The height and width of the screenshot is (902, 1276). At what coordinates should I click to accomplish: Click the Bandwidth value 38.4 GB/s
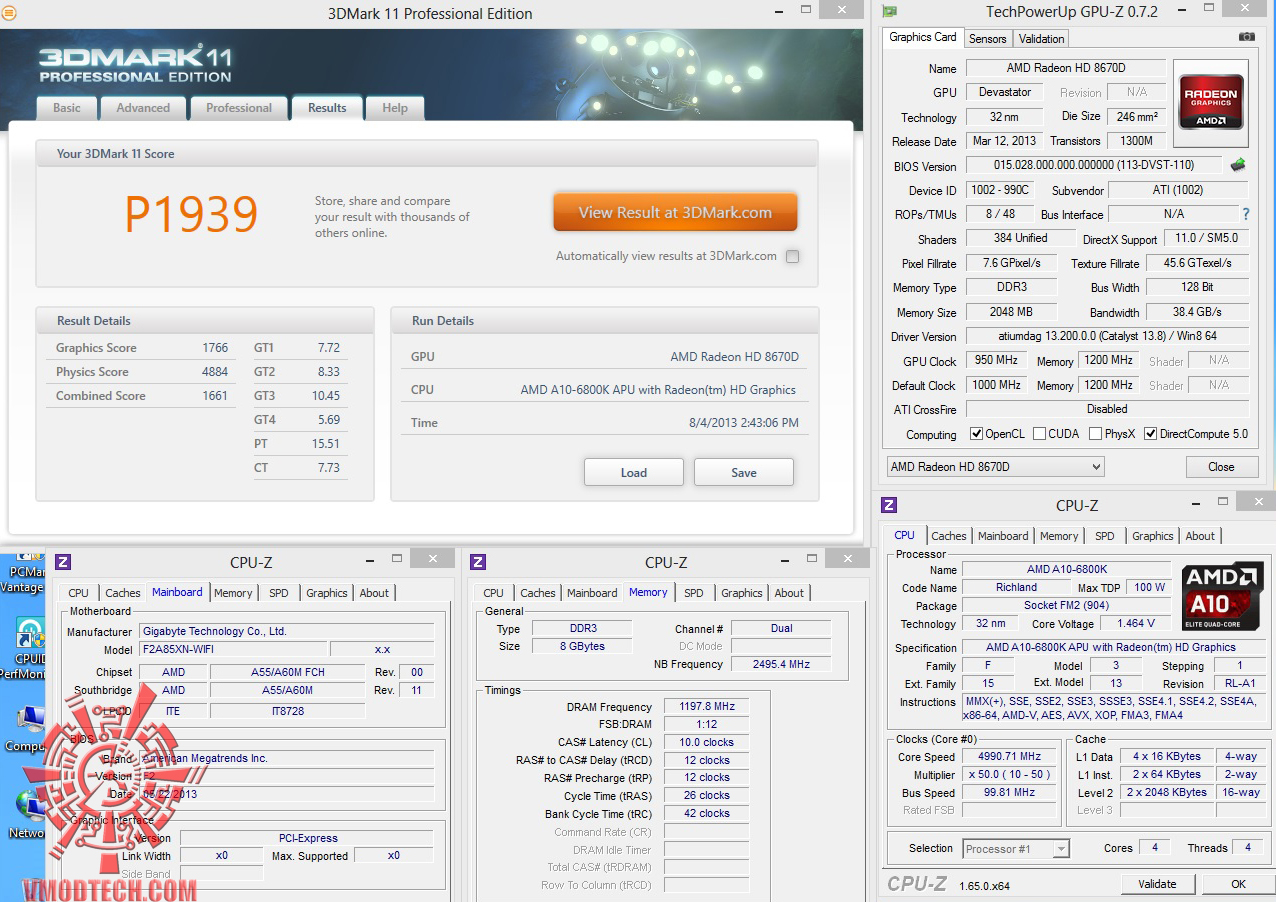(1198, 312)
